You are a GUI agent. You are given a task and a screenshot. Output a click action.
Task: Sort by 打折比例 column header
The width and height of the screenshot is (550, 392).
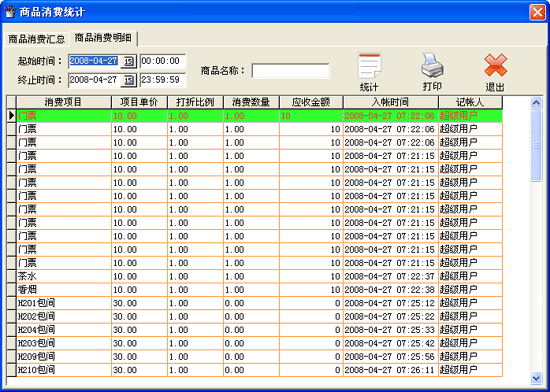[195, 102]
